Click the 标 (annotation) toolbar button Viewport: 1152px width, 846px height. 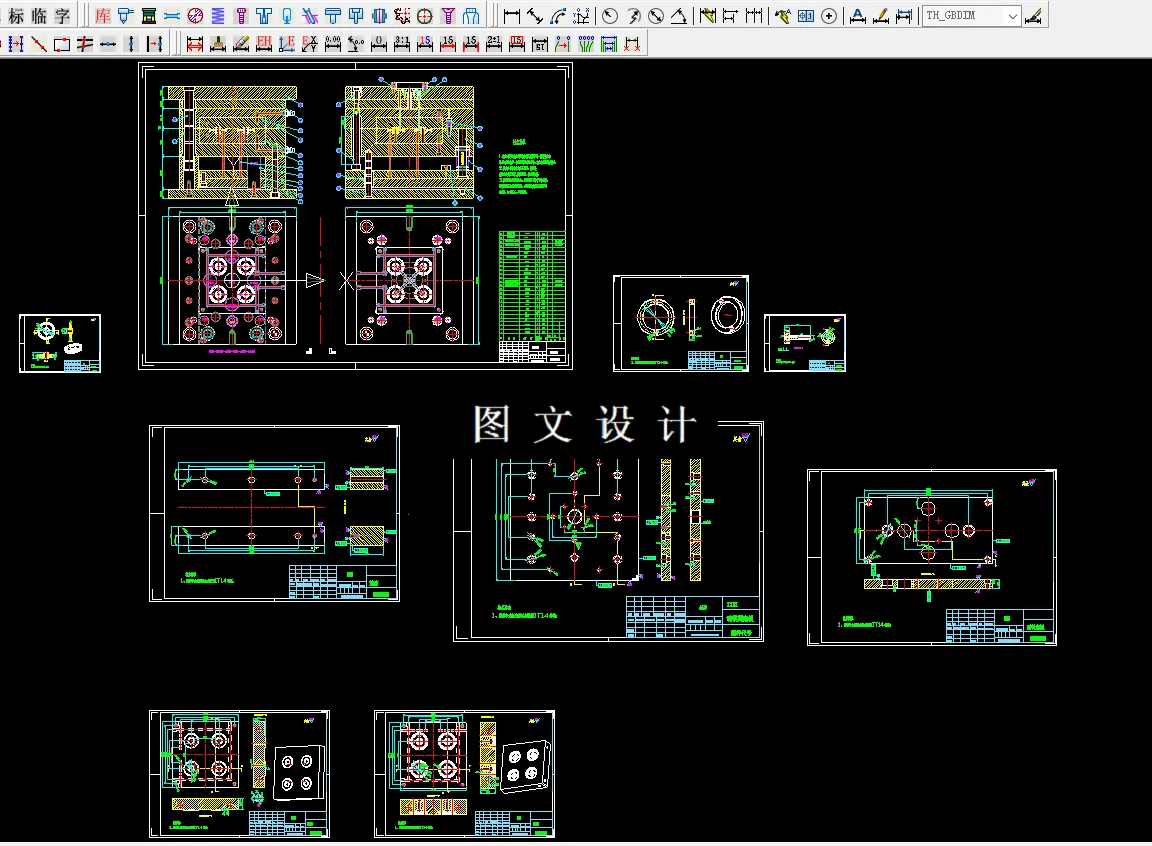click(16, 15)
